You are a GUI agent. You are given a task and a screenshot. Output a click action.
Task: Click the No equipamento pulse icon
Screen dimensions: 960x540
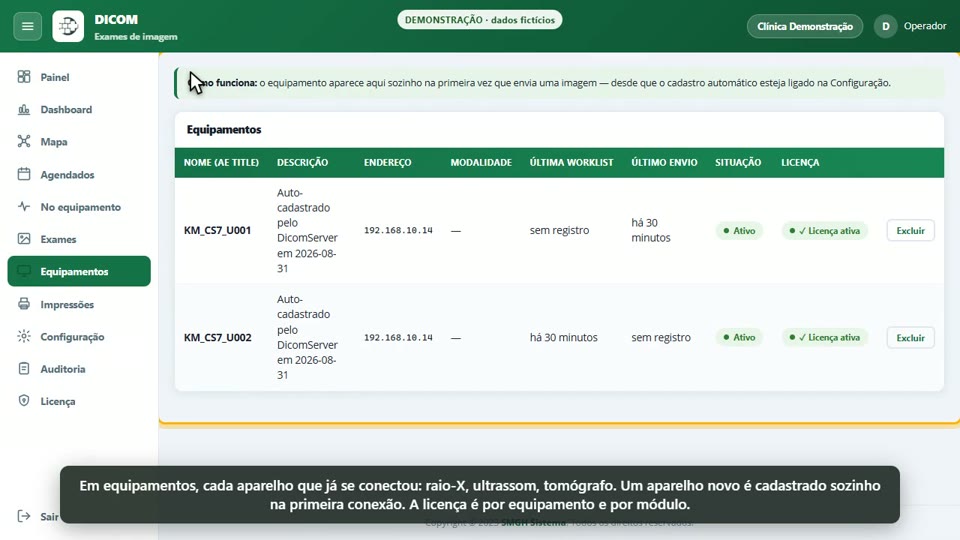[24, 206]
